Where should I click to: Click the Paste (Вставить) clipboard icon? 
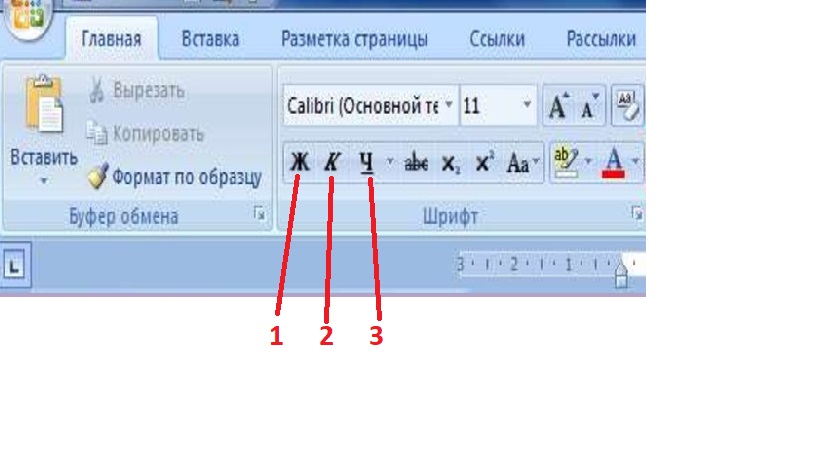43,108
